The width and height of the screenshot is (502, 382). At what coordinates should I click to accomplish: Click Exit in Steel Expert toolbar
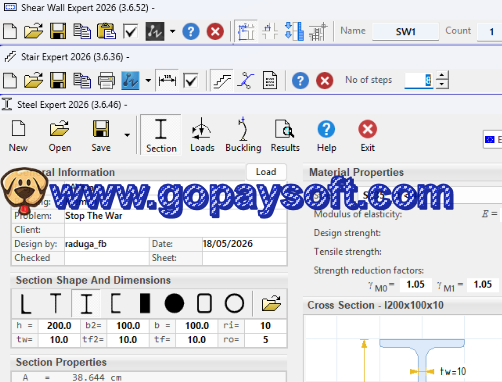click(x=368, y=135)
